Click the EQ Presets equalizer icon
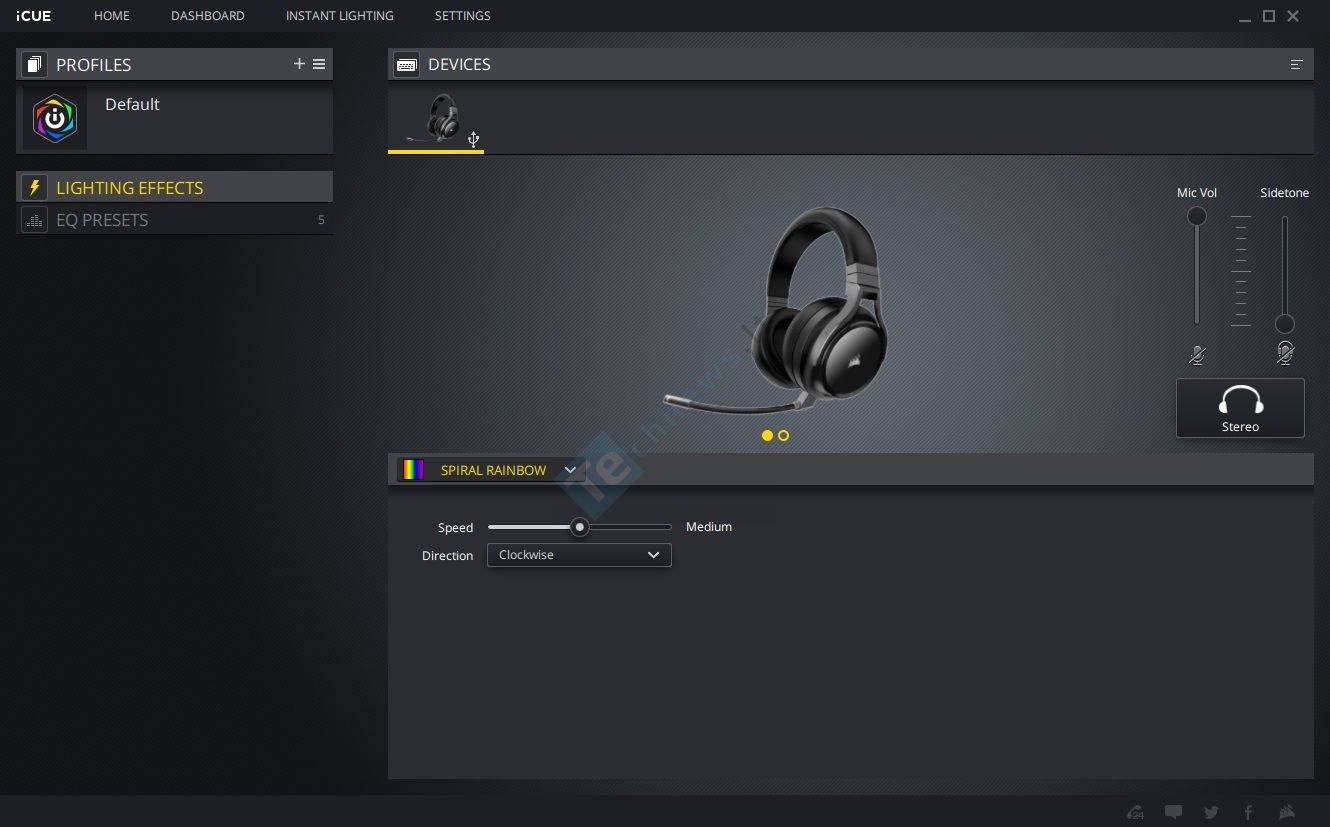This screenshot has height=827, width=1330. coord(34,220)
